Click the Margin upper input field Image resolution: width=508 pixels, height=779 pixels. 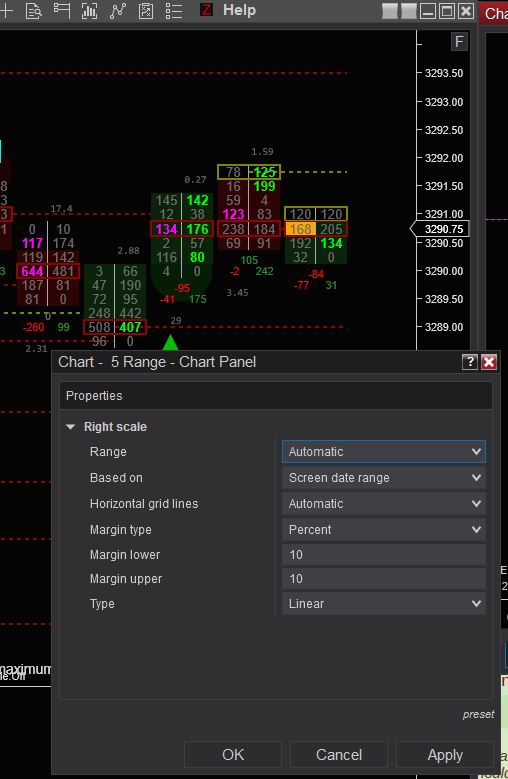point(384,579)
